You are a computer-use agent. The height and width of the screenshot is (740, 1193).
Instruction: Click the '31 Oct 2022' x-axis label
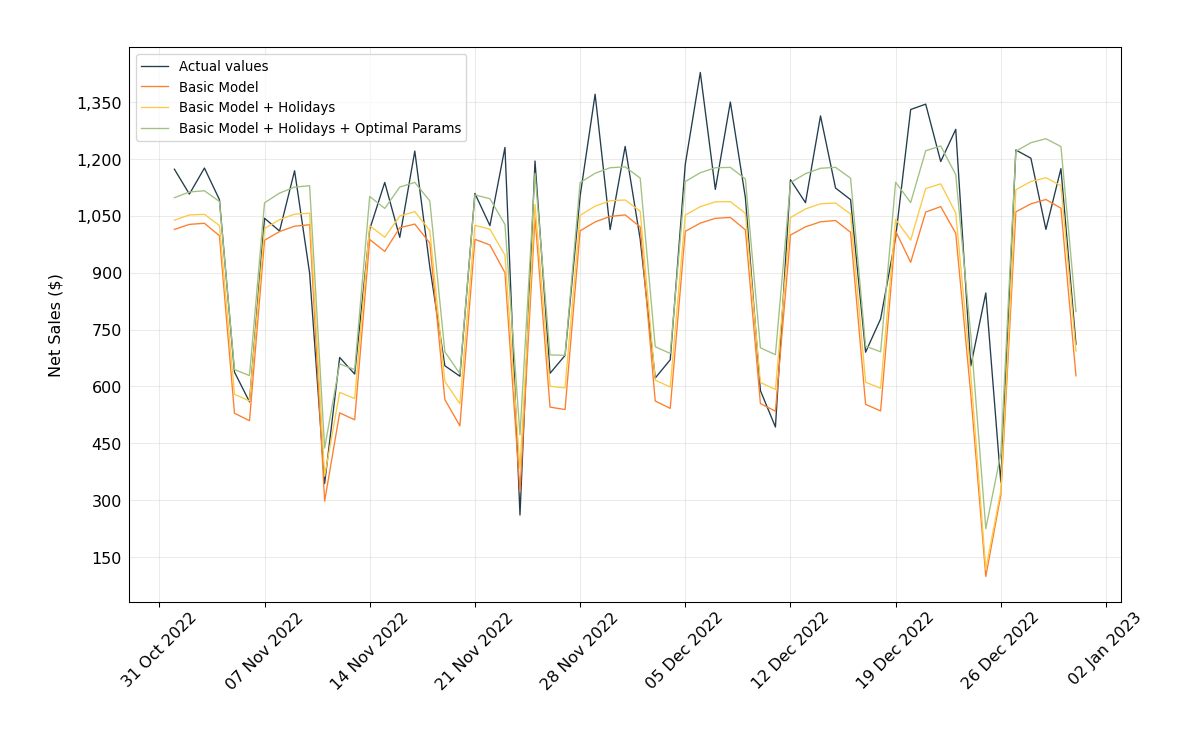click(158, 650)
